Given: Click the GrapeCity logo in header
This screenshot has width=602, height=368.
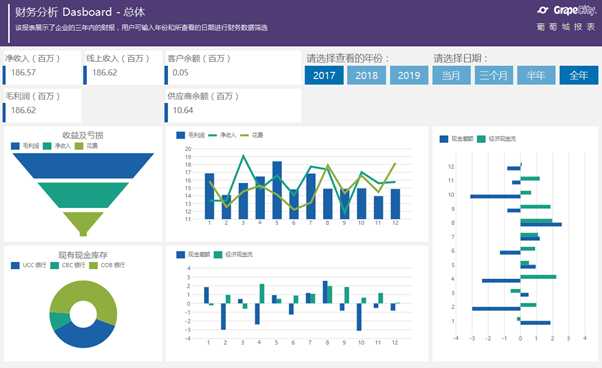Looking at the screenshot, I should tap(566, 10).
